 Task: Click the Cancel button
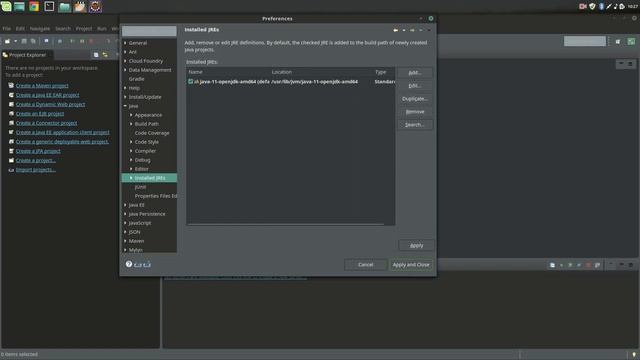pos(365,264)
